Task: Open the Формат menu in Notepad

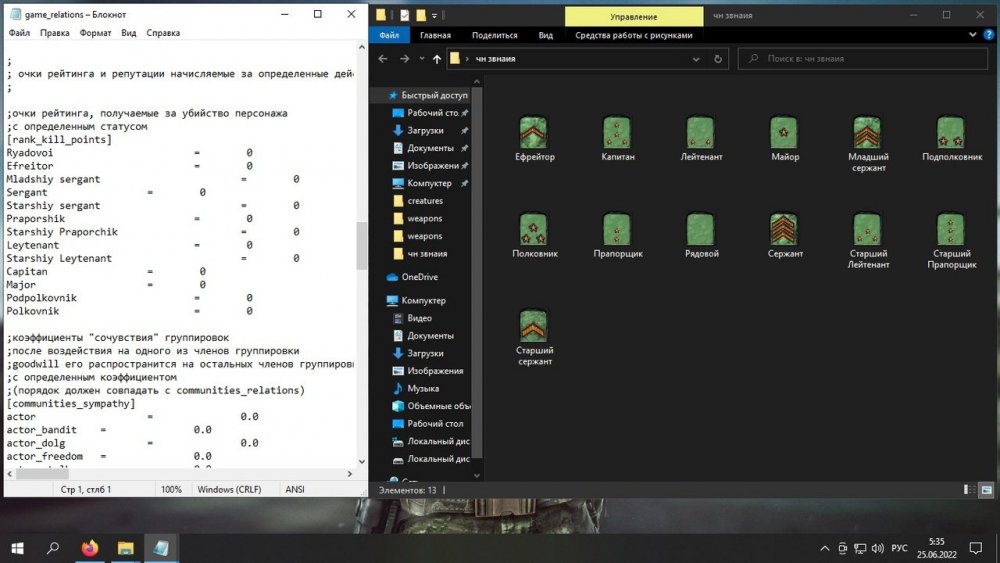Action: (95, 33)
